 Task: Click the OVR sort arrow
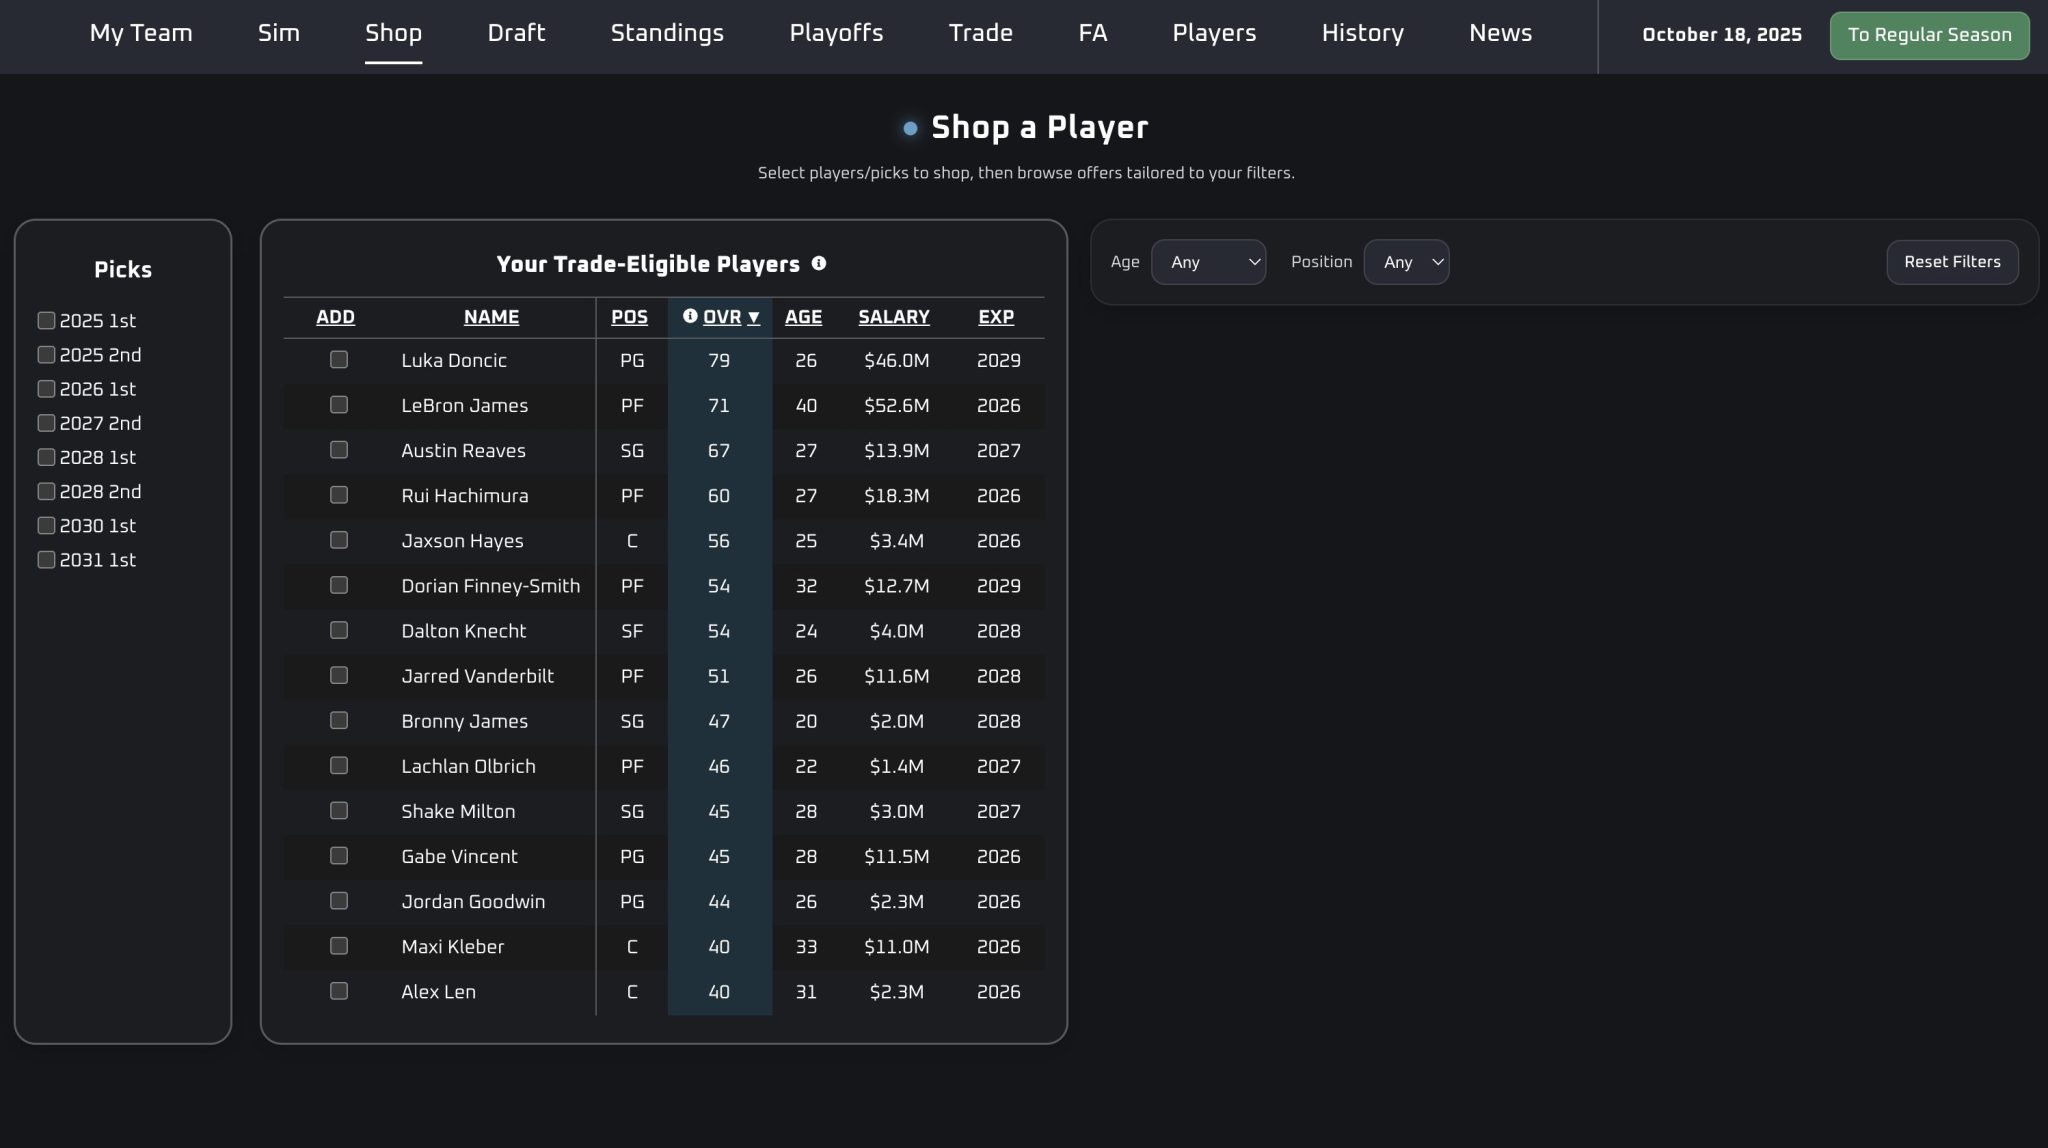[x=754, y=317]
